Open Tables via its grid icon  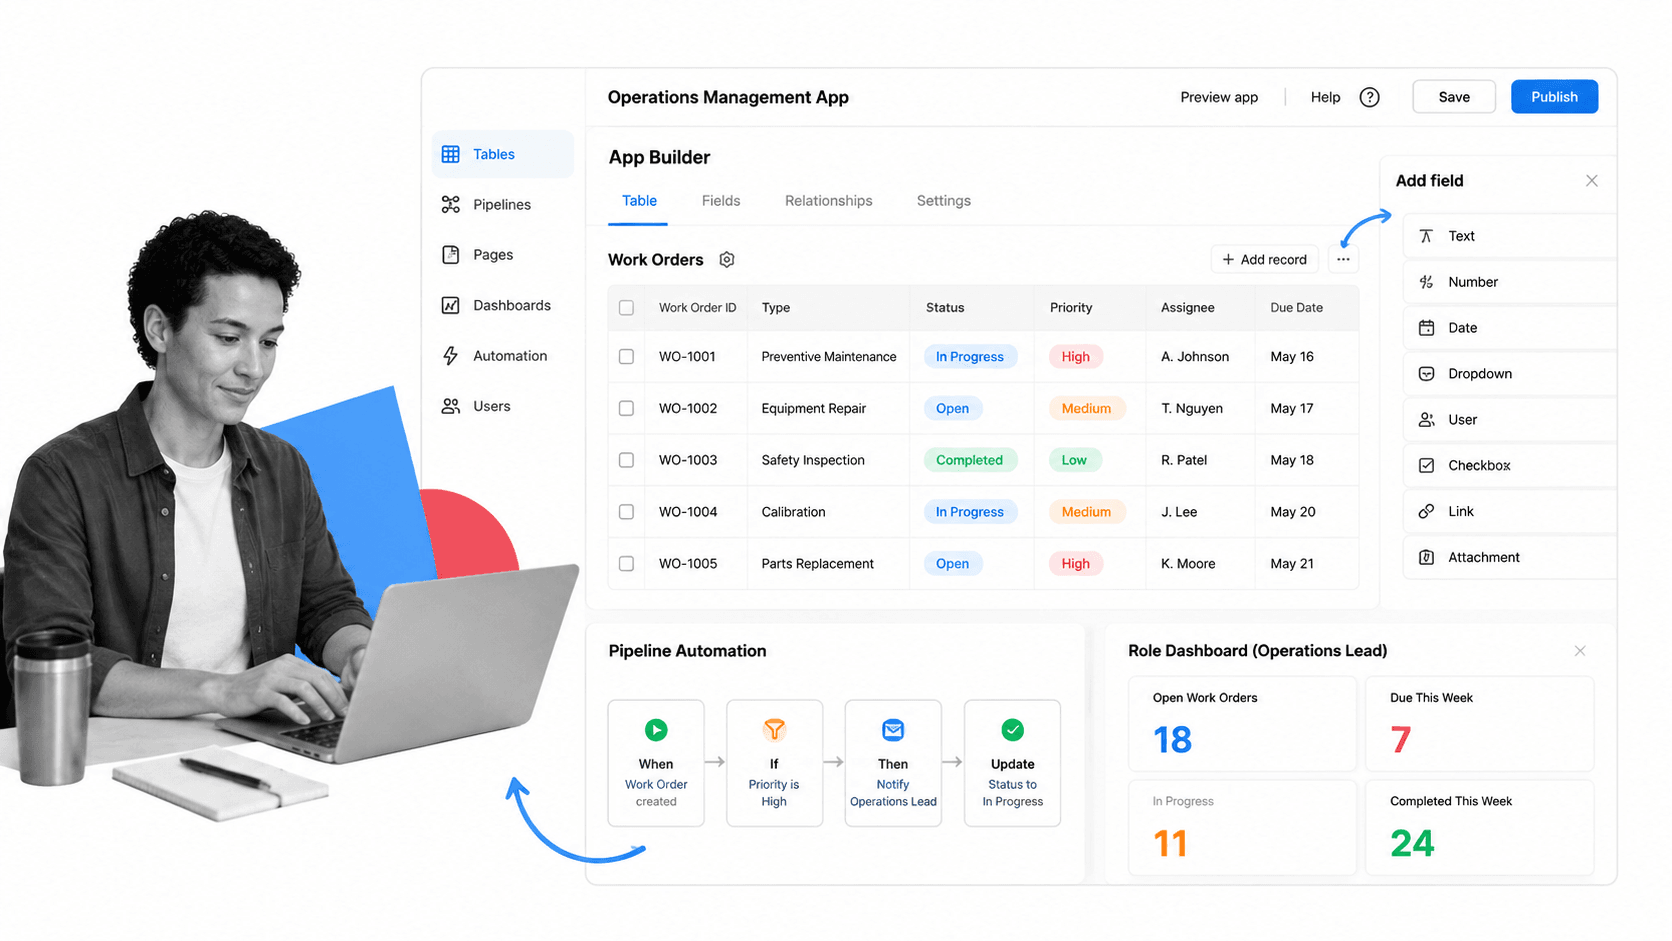[451, 154]
